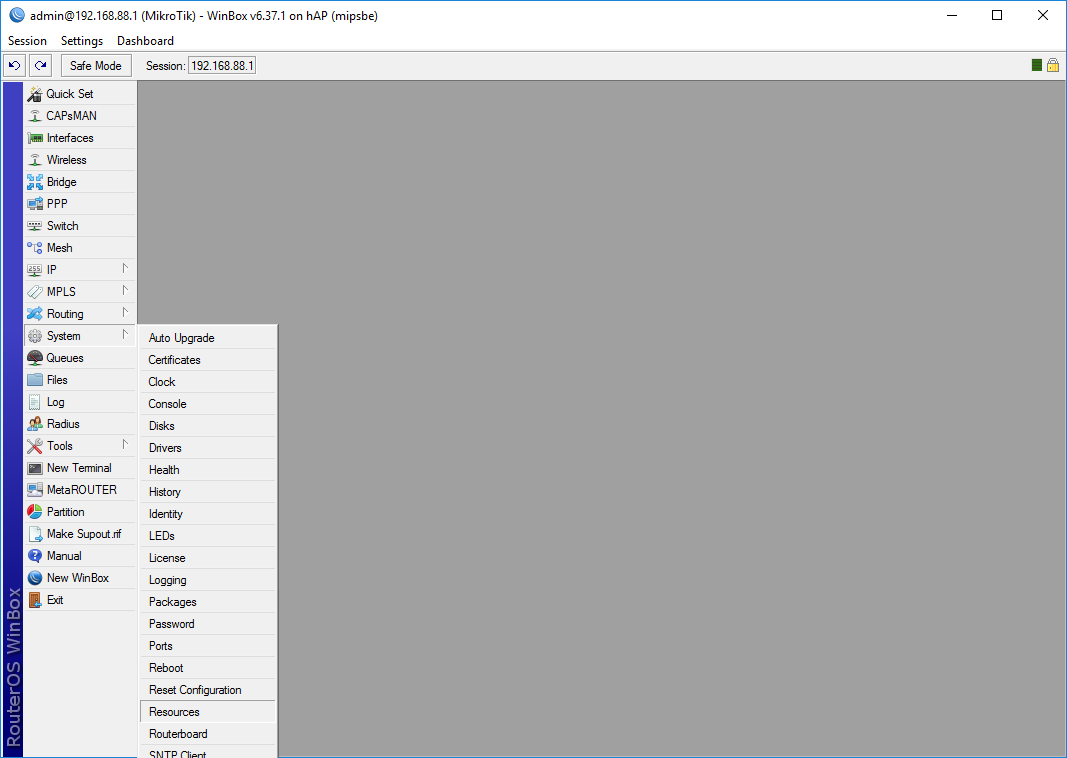Open Health from System submenu

pos(208,470)
